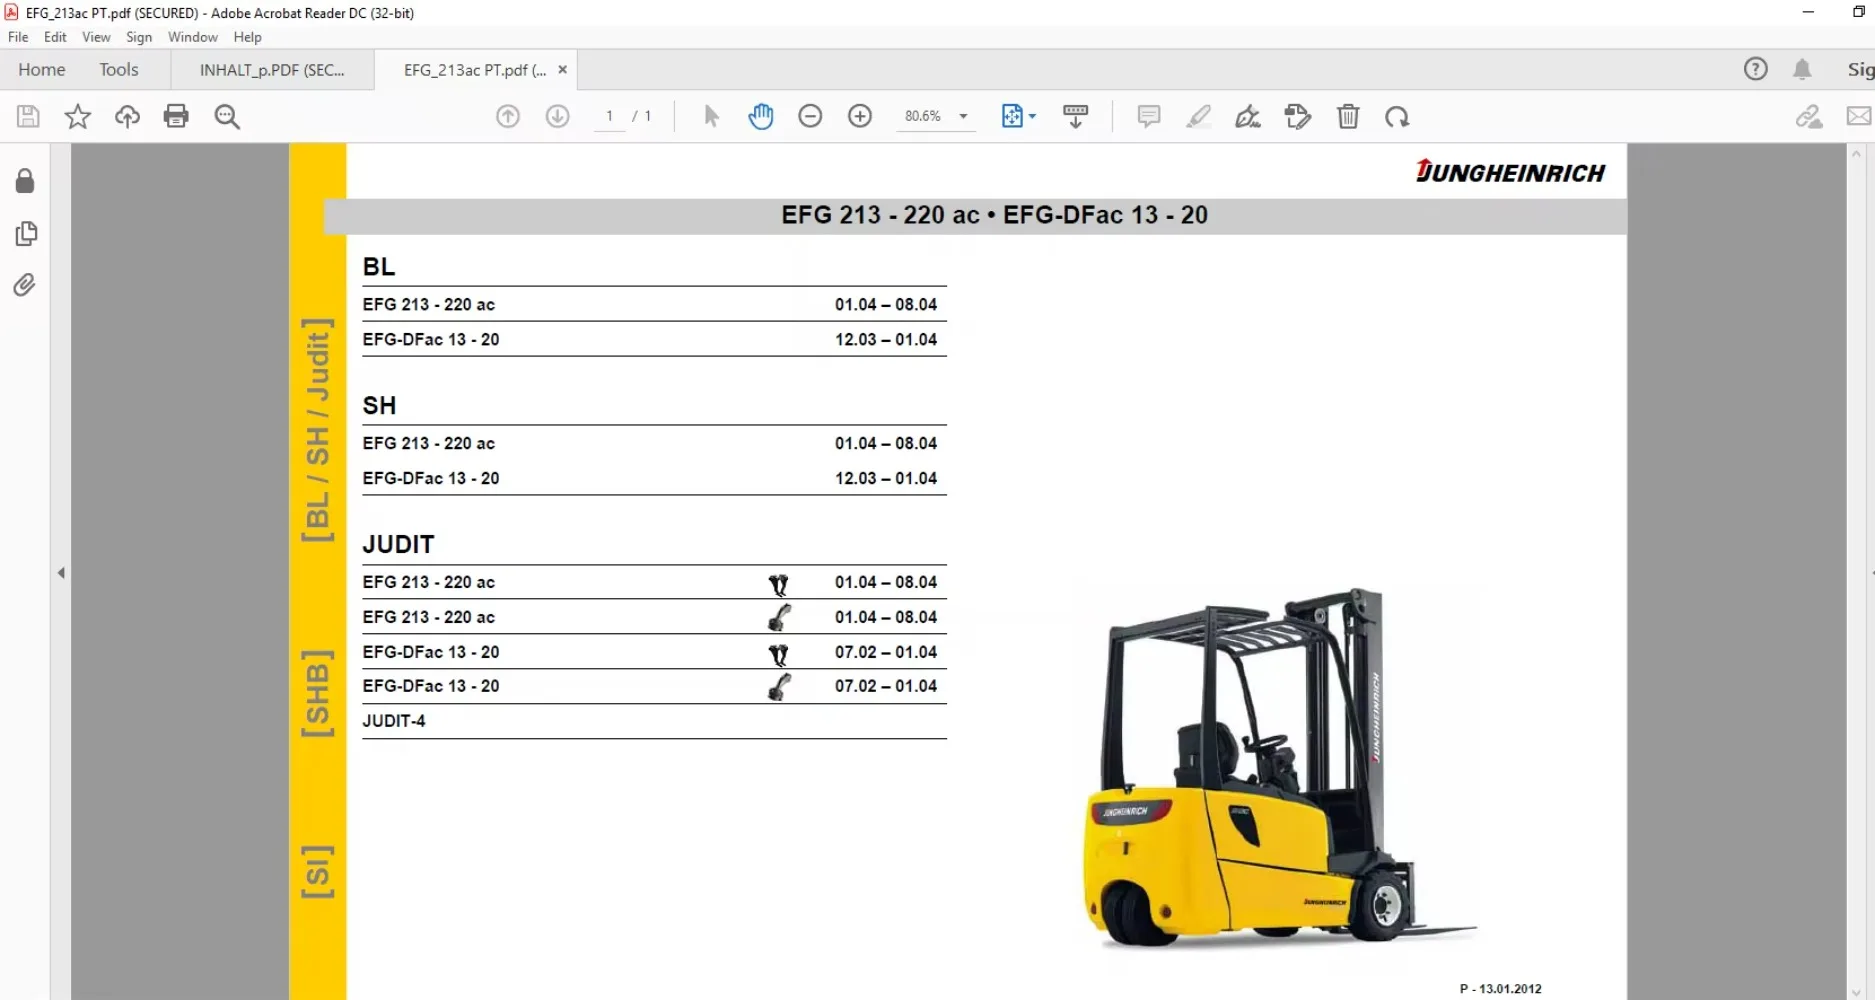Screen dimensions: 1875x1000
Task: Click the stamp tool icon
Action: pyautogui.click(x=1298, y=117)
